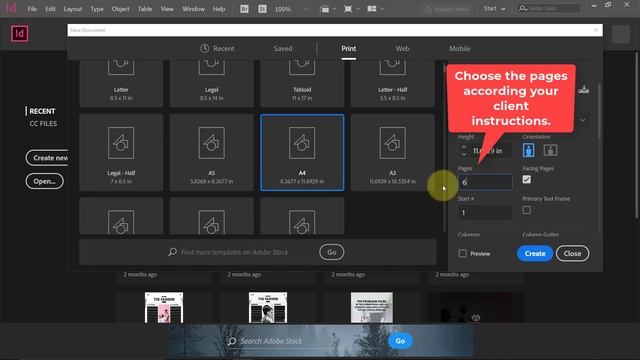Open the View menu
Image resolution: width=640 pixels, height=360 pixels.
167,9
